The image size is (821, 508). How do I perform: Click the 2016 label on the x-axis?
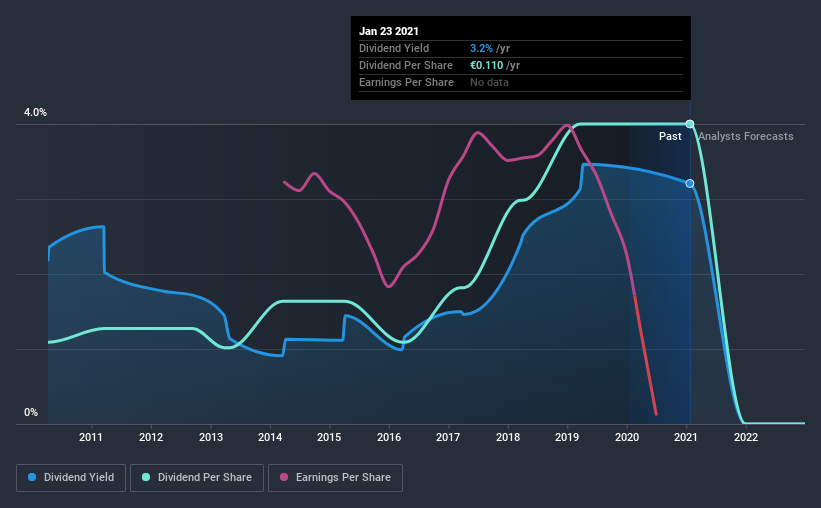(389, 437)
